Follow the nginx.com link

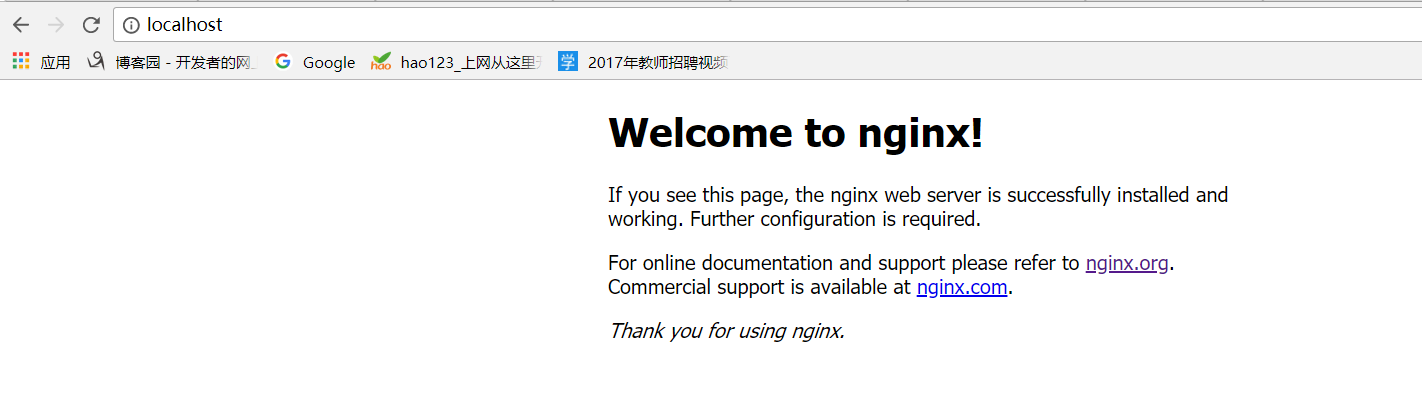(x=962, y=288)
